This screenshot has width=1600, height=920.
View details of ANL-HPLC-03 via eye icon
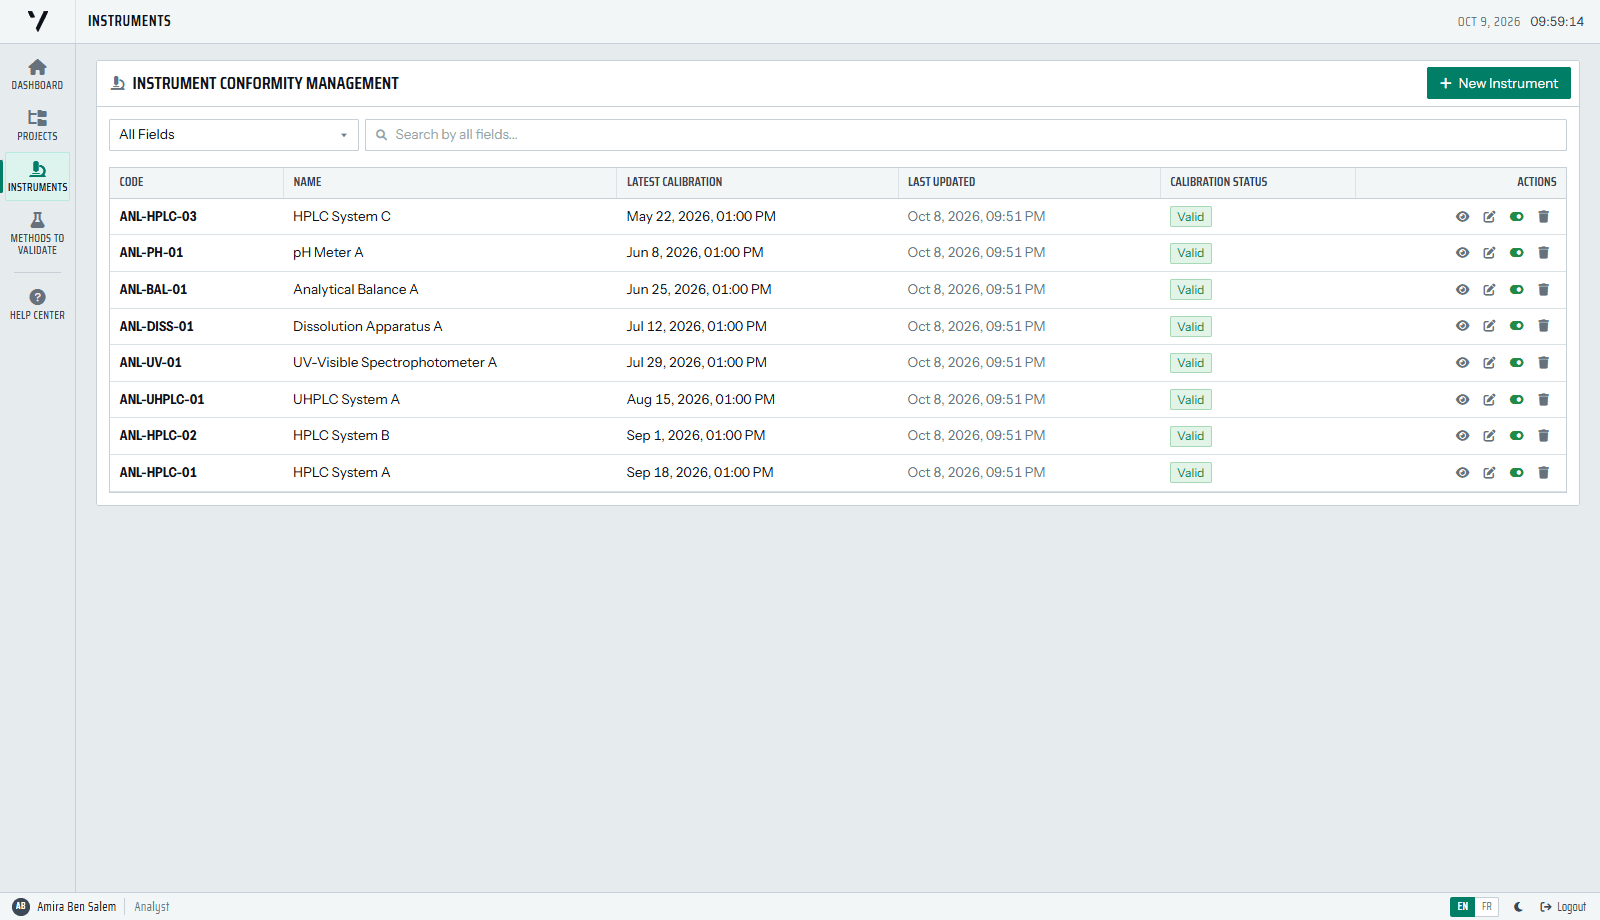point(1462,217)
